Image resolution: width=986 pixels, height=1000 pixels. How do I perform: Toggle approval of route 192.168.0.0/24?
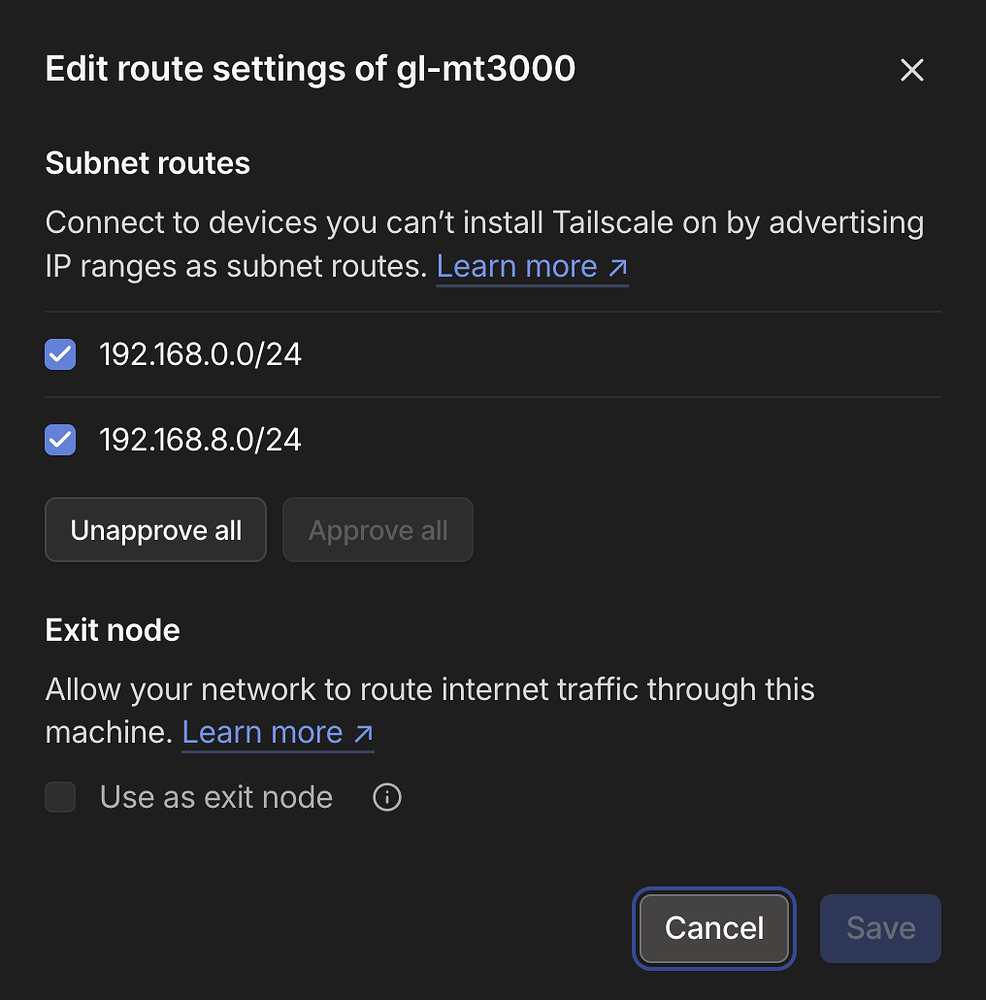click(x=60, y=354)
